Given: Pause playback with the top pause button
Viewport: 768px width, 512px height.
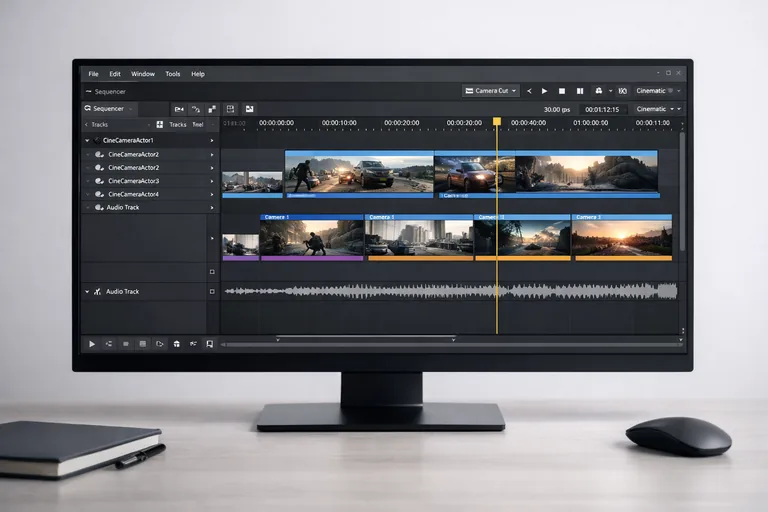Looking at the screenshot, I should coord(580,91).
